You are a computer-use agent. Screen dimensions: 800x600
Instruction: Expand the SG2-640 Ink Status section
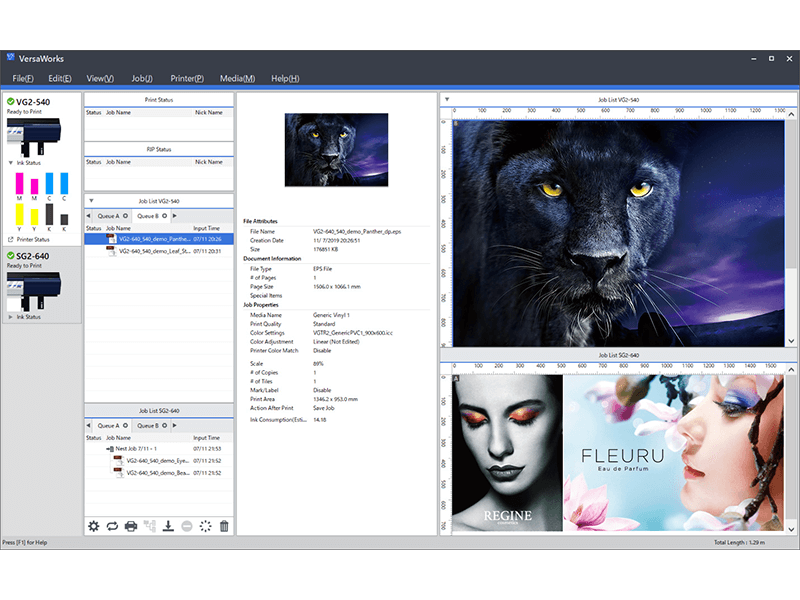coord(11,316)
